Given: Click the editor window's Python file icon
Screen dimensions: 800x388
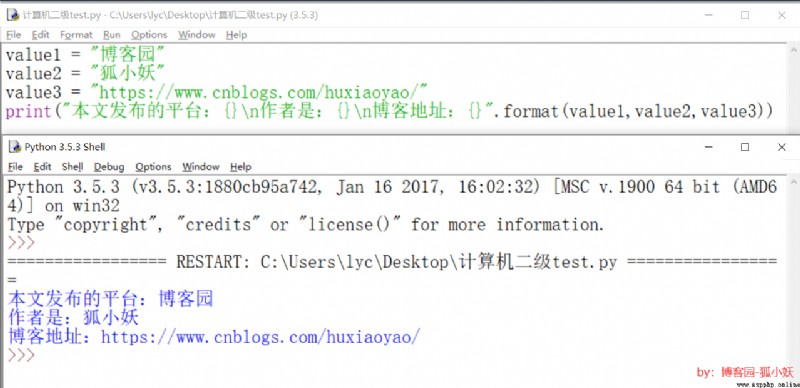Looking at the screenshot, I should pos(13,15).
